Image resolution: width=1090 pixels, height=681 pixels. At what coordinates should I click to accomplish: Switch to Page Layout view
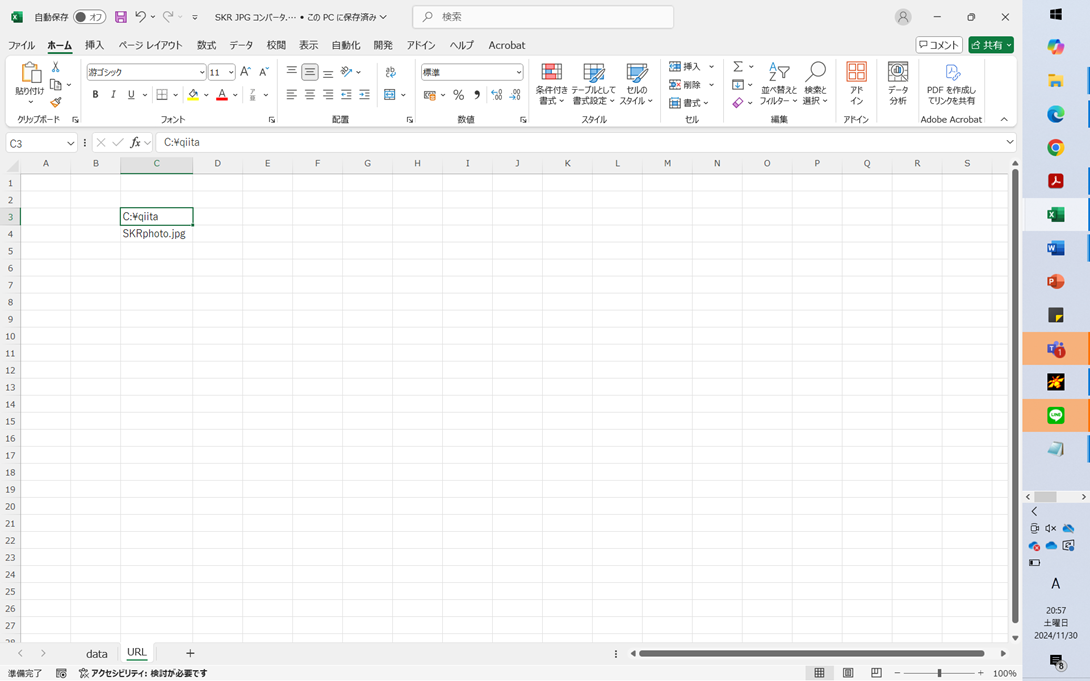point(848,673)
